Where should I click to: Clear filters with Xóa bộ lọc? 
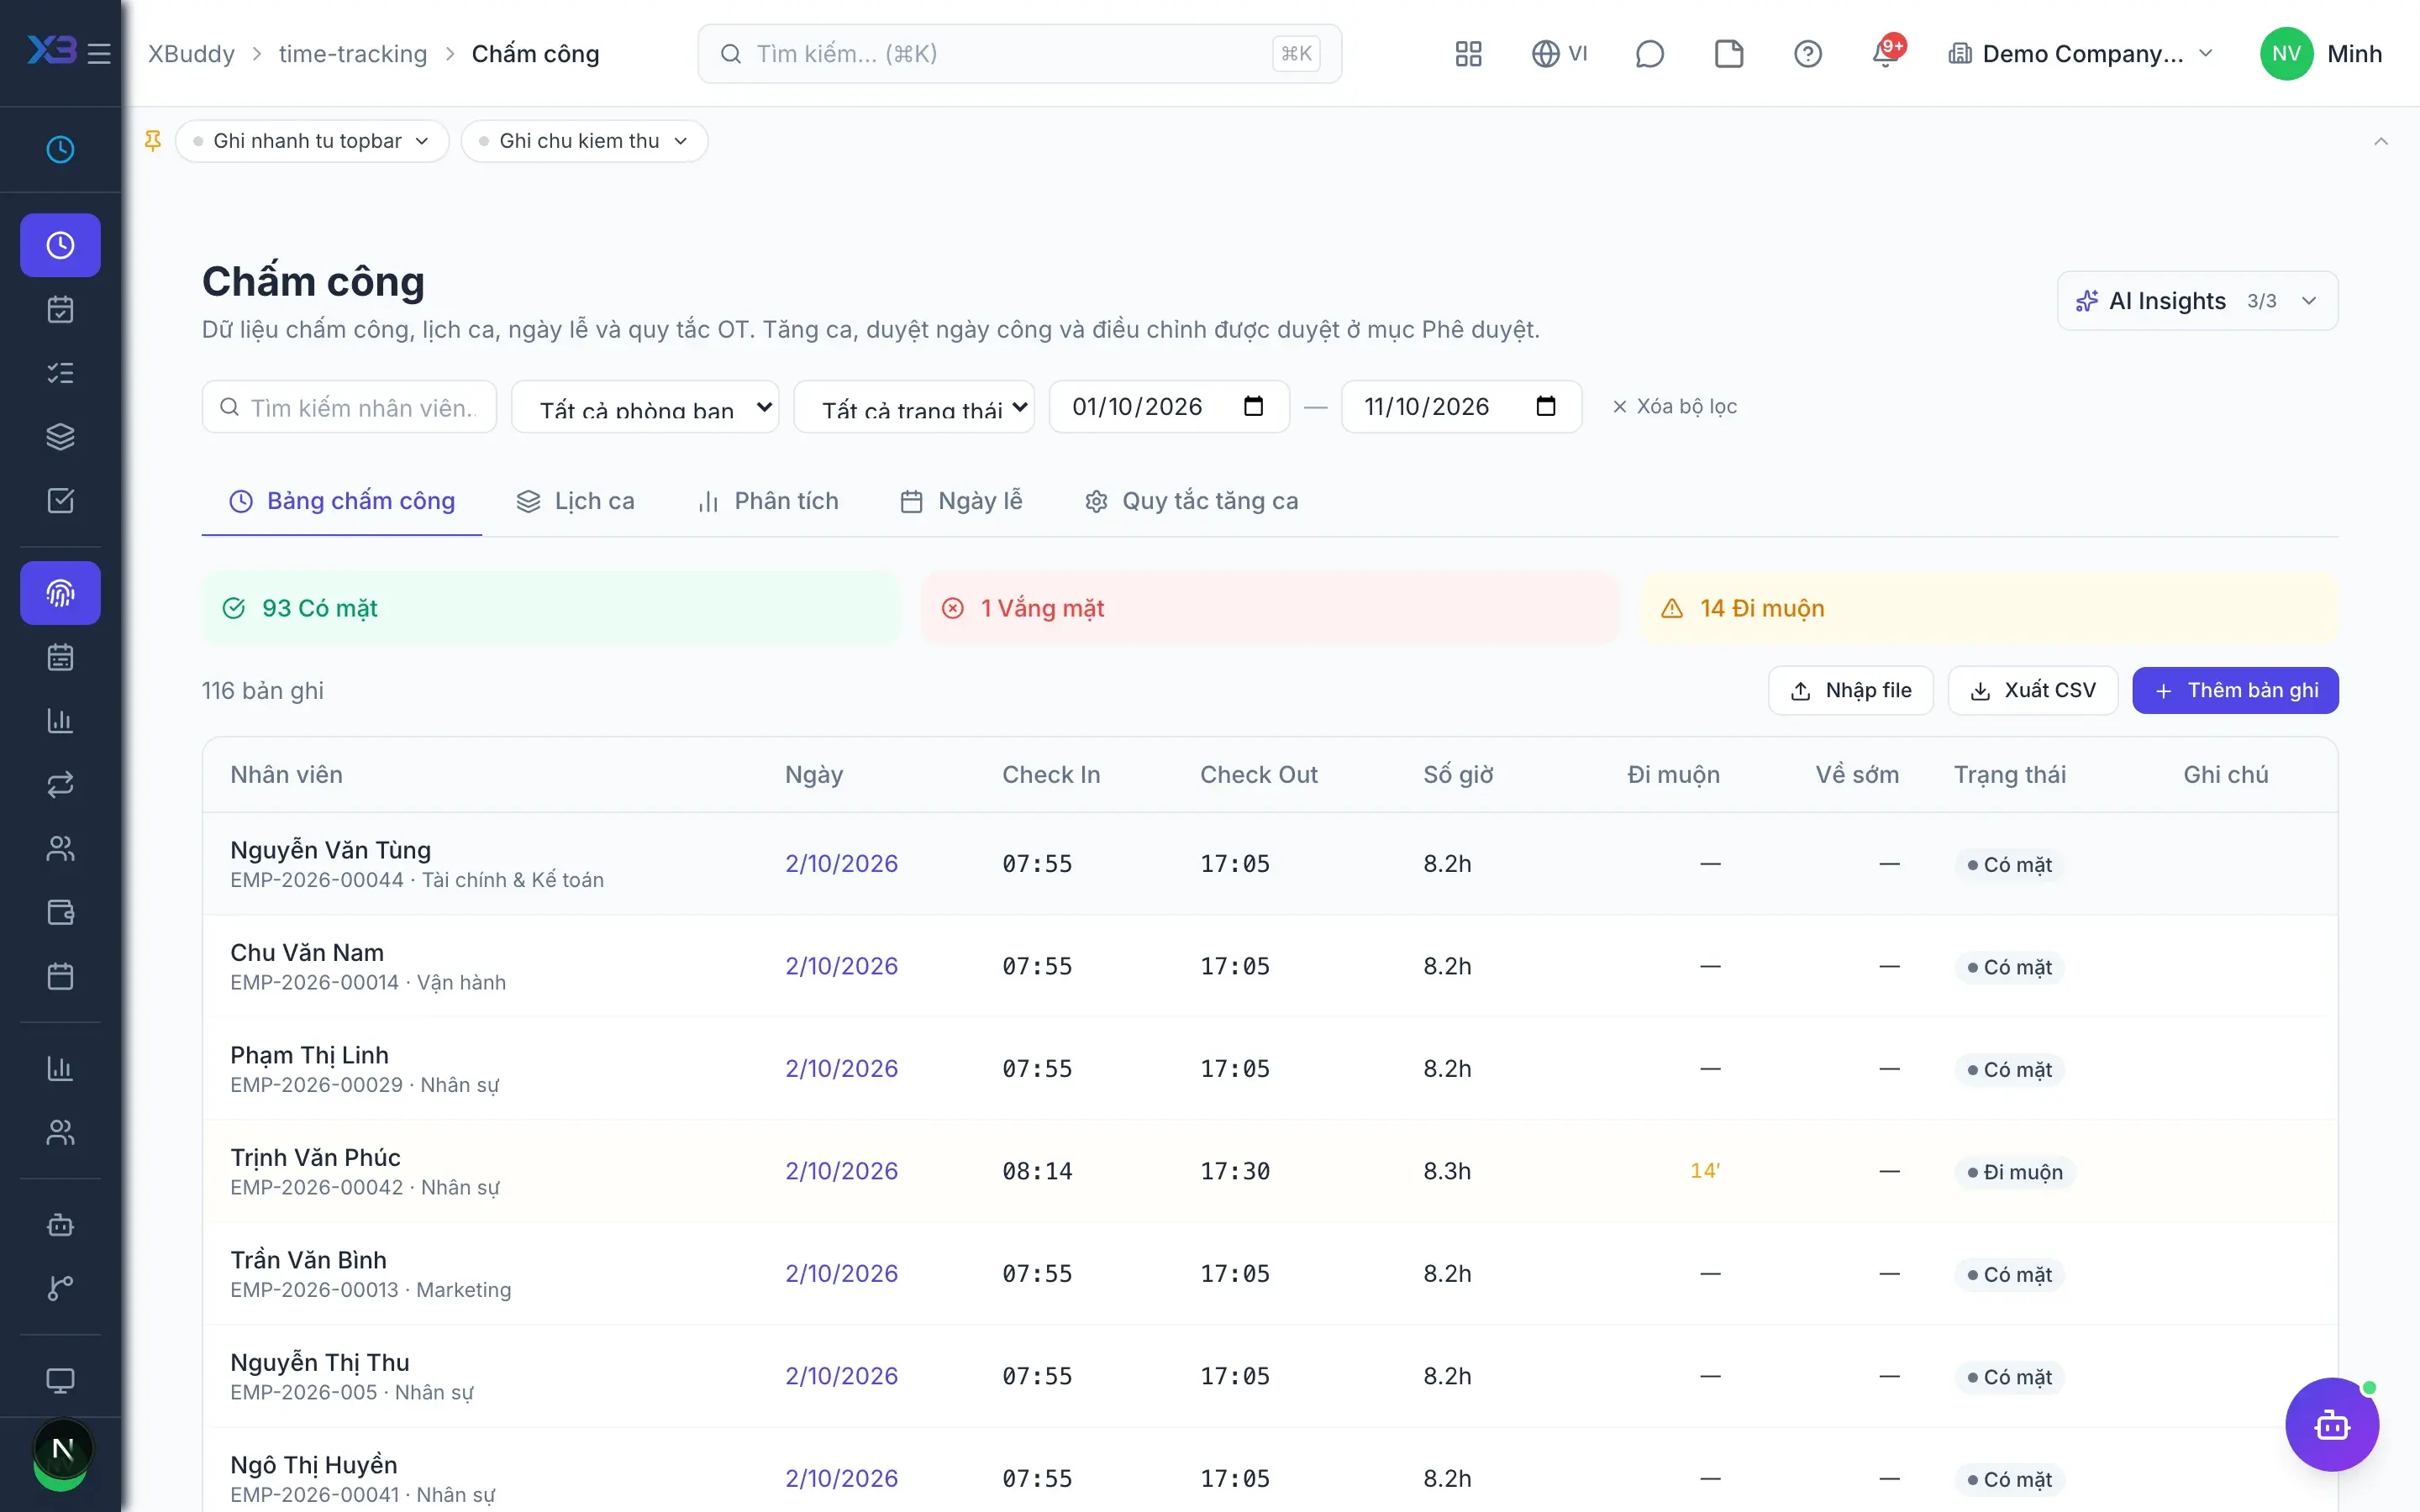(x=1675, y=407)
